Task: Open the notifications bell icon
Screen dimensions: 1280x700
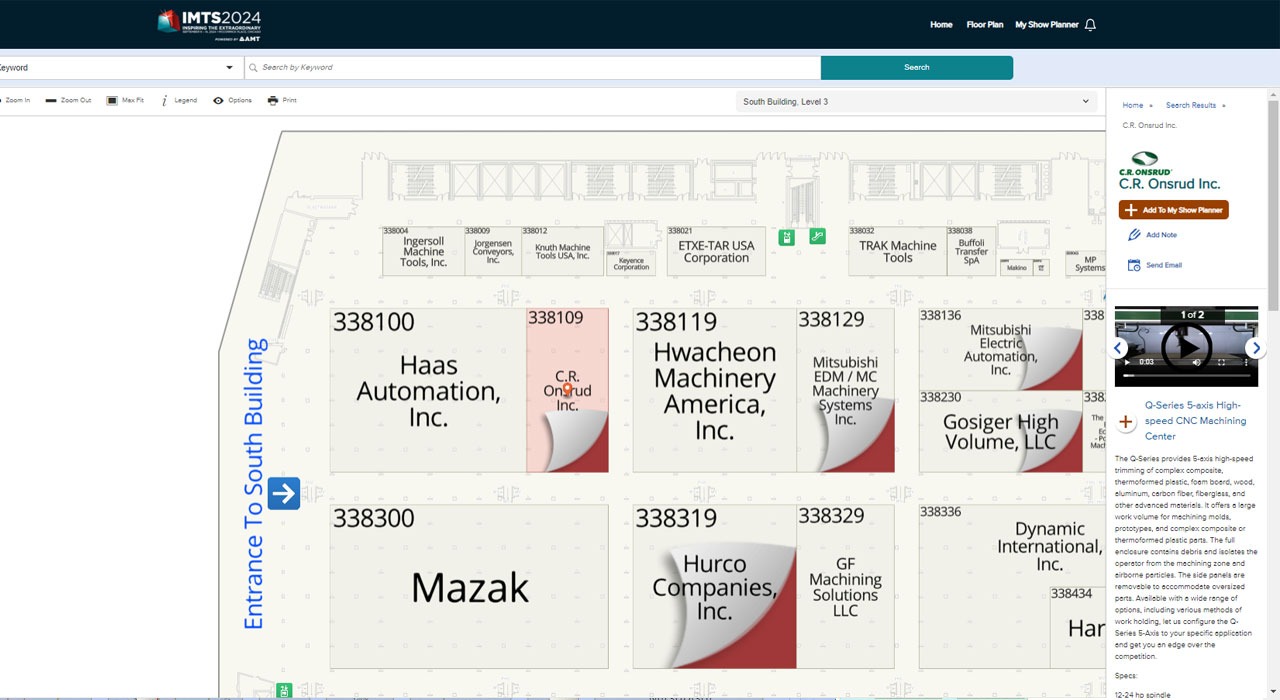Action: 1090,25
